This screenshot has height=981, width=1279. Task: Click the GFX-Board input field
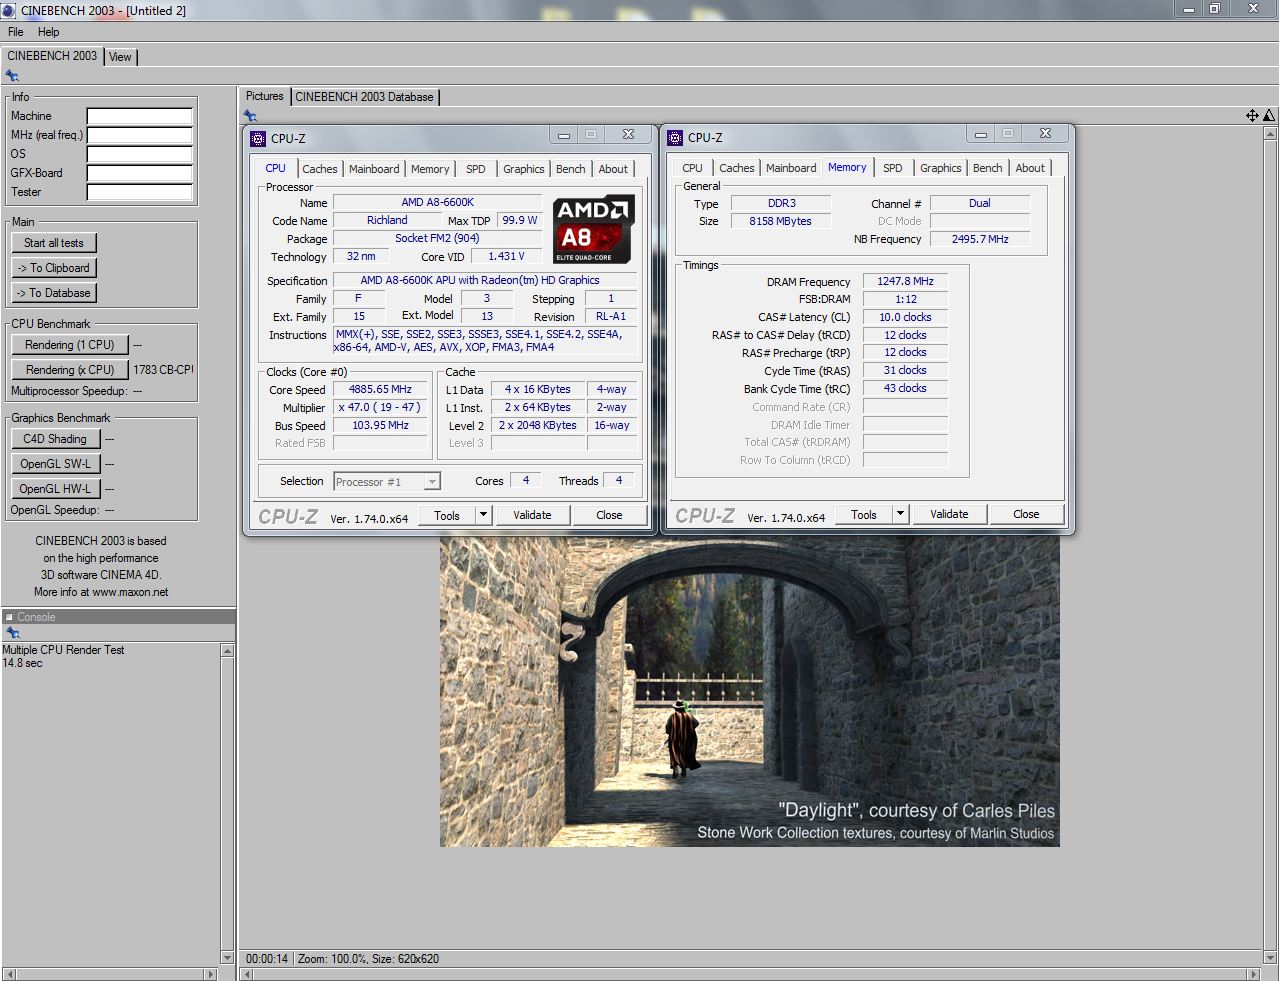point(139,173)
